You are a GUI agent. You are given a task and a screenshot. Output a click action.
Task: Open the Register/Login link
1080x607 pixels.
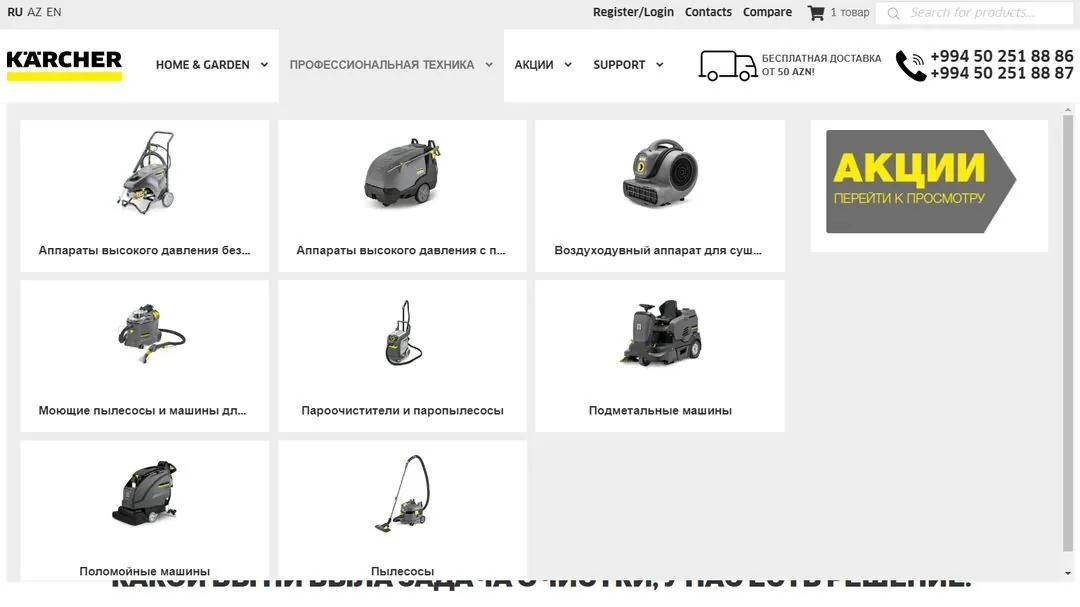click(633, 12)
